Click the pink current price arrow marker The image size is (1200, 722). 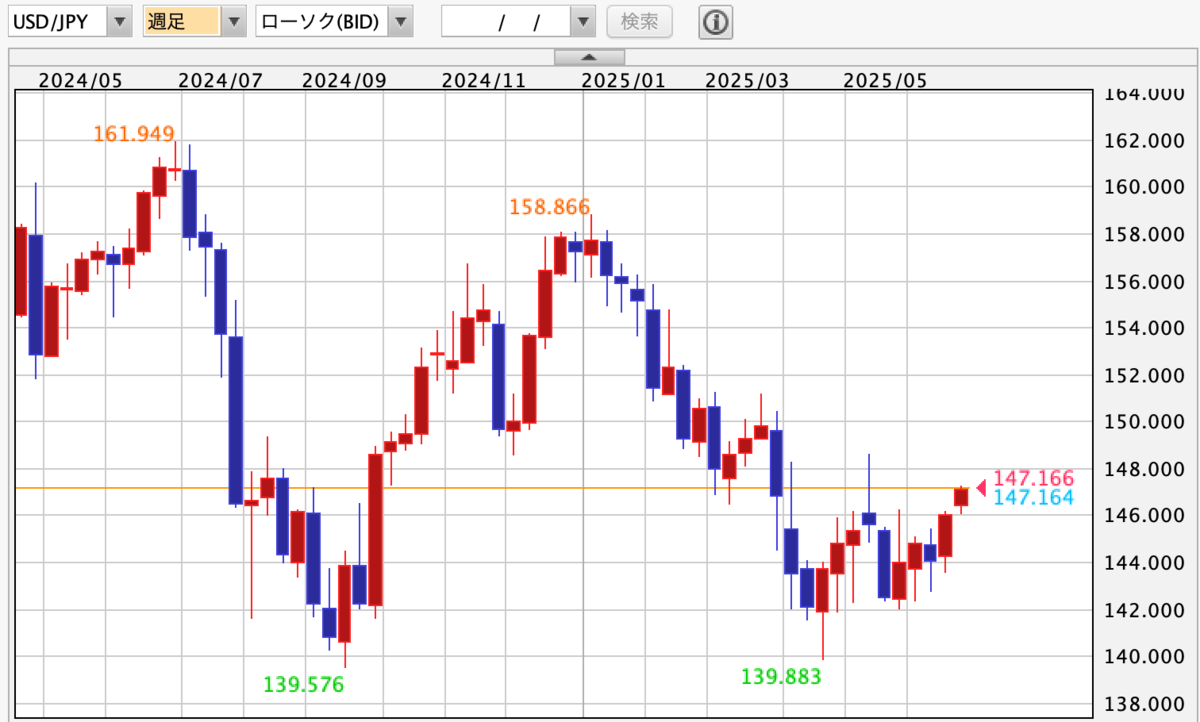tap(981, 488)
